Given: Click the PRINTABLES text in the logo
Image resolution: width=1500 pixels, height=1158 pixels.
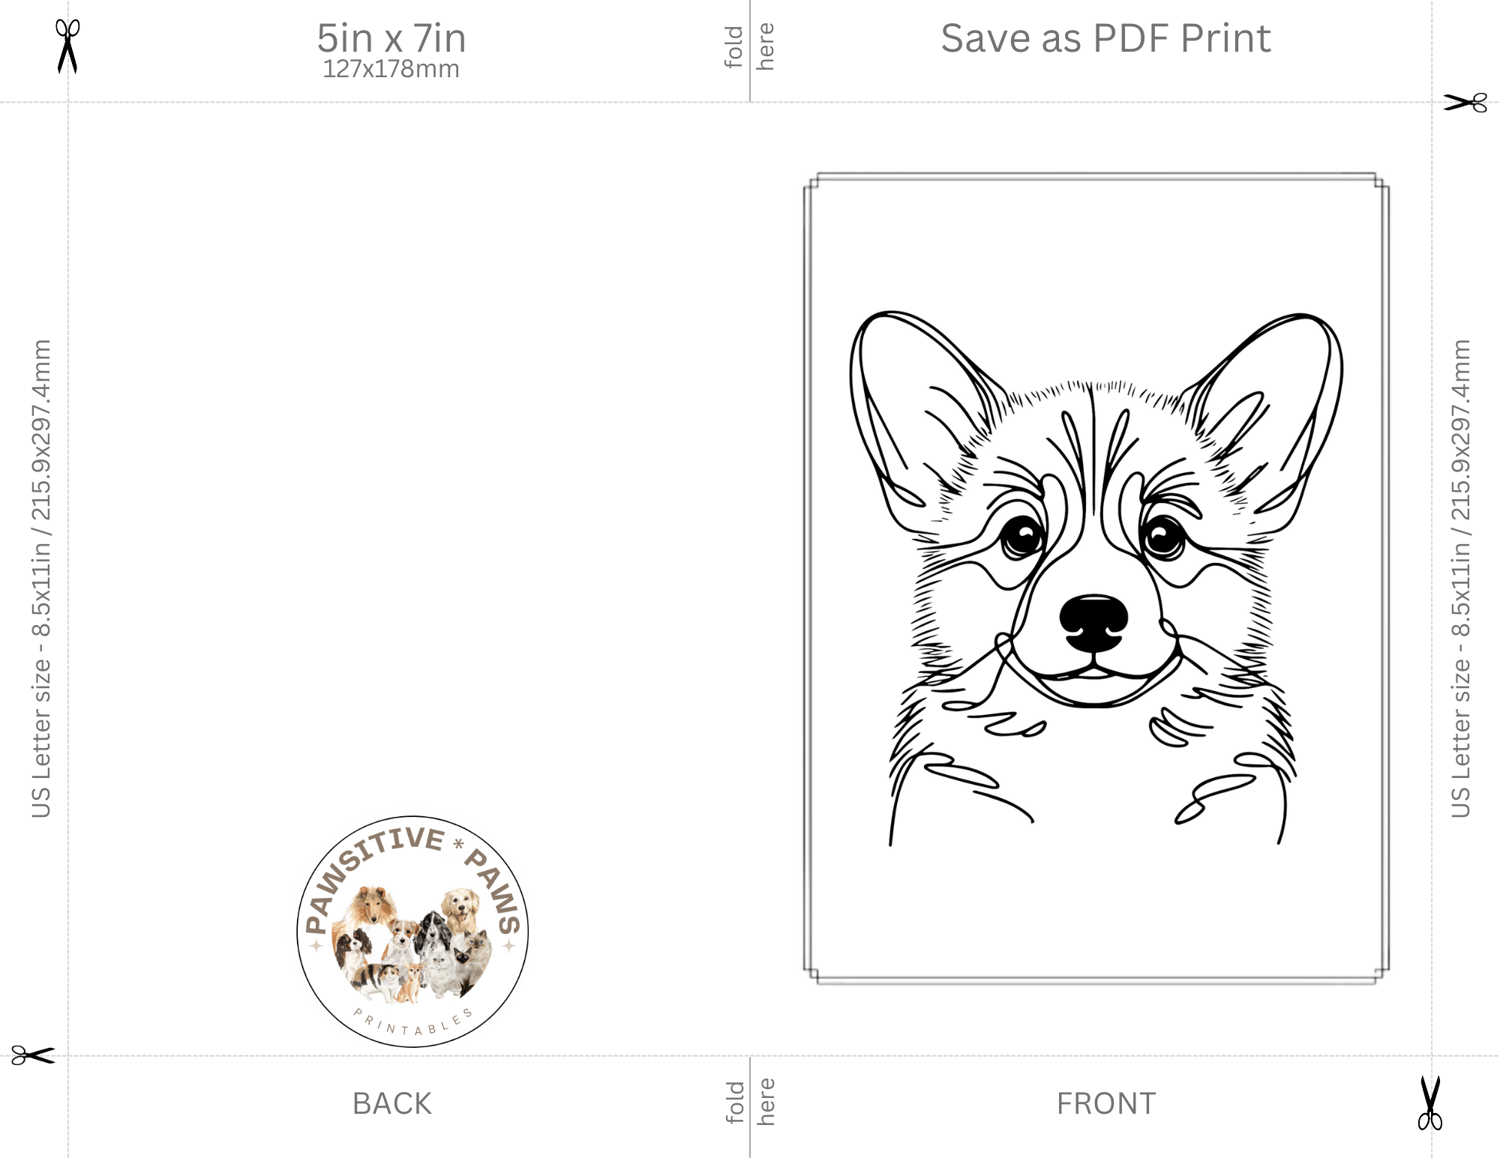Looking at the screenshot, I should point(413,1023).
